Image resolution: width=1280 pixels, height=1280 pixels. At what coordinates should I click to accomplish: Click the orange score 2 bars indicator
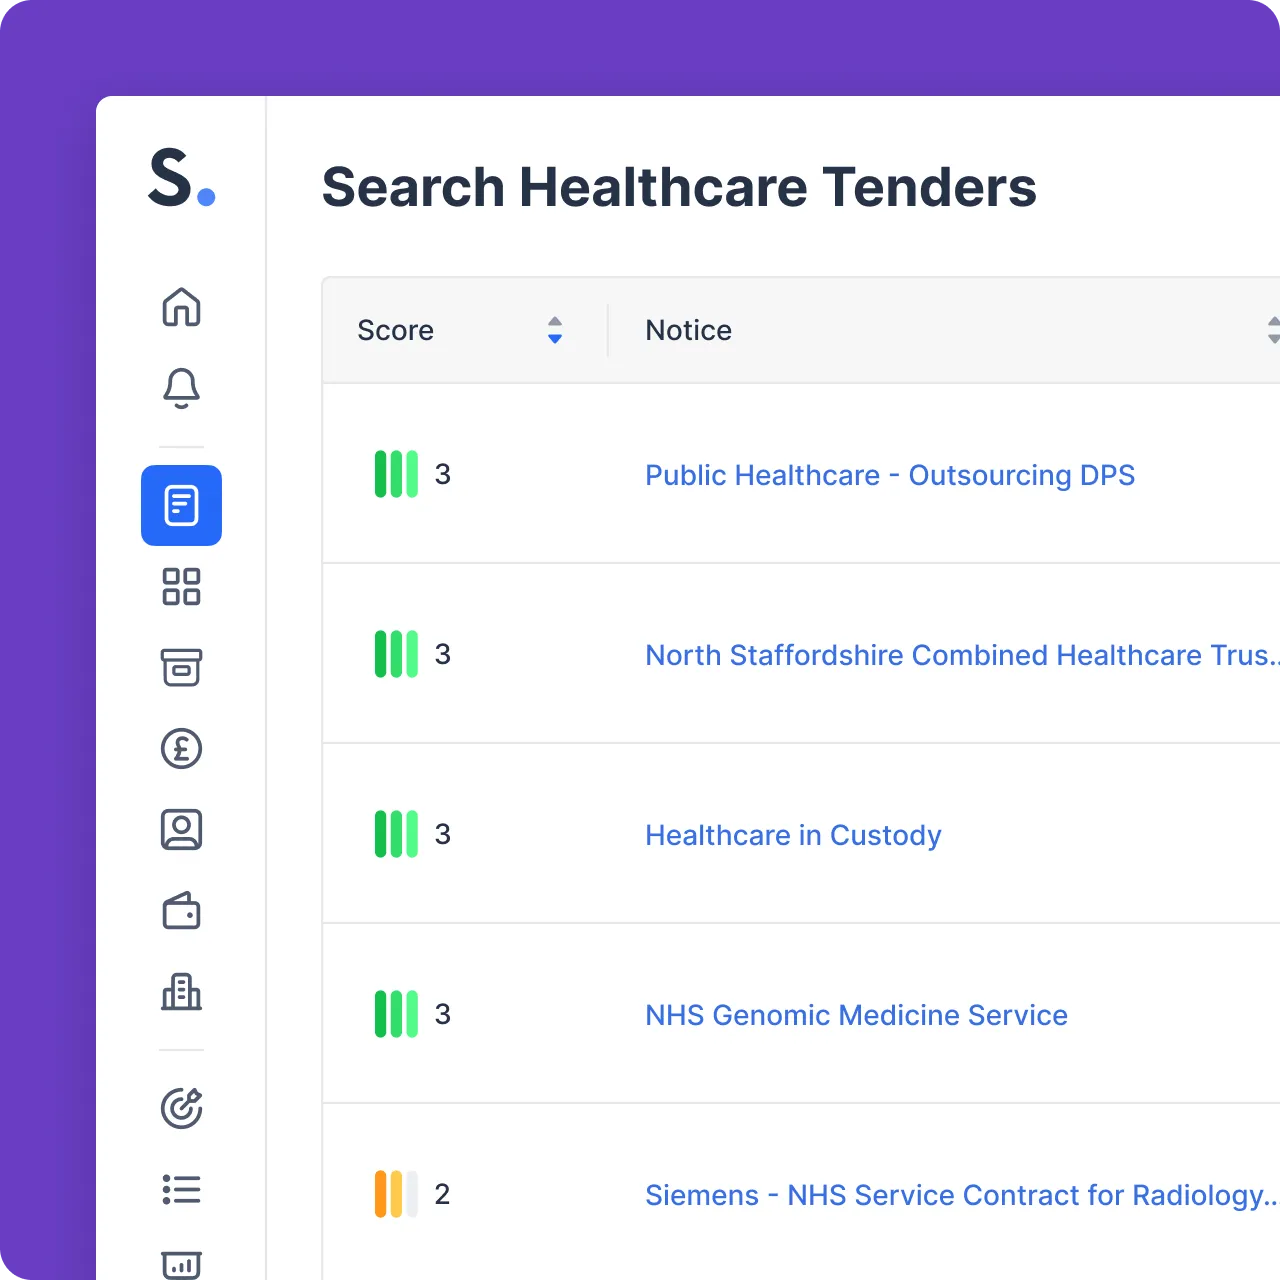coord(396,1194)
